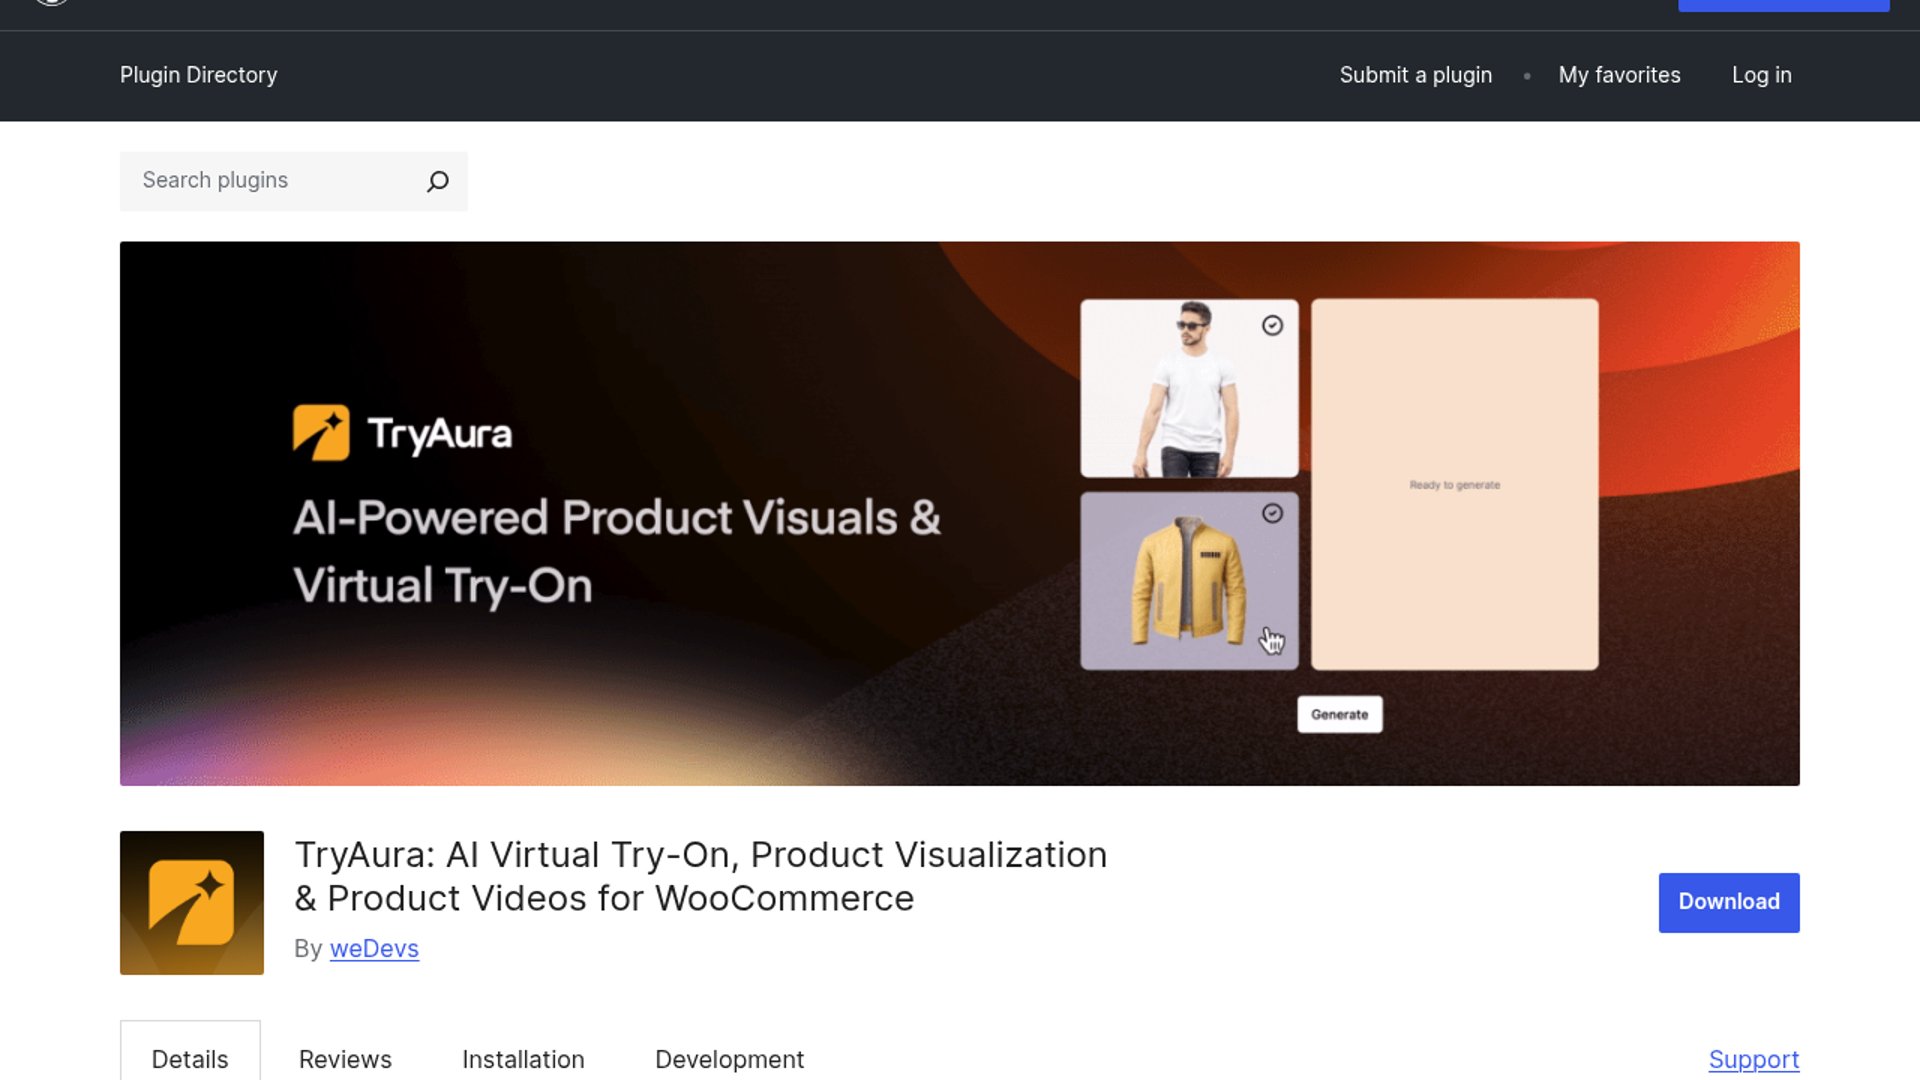This screenshot has width=1920, height=1080.
Task: Click the Generate button in banner
Action: tap(1339, 714)
